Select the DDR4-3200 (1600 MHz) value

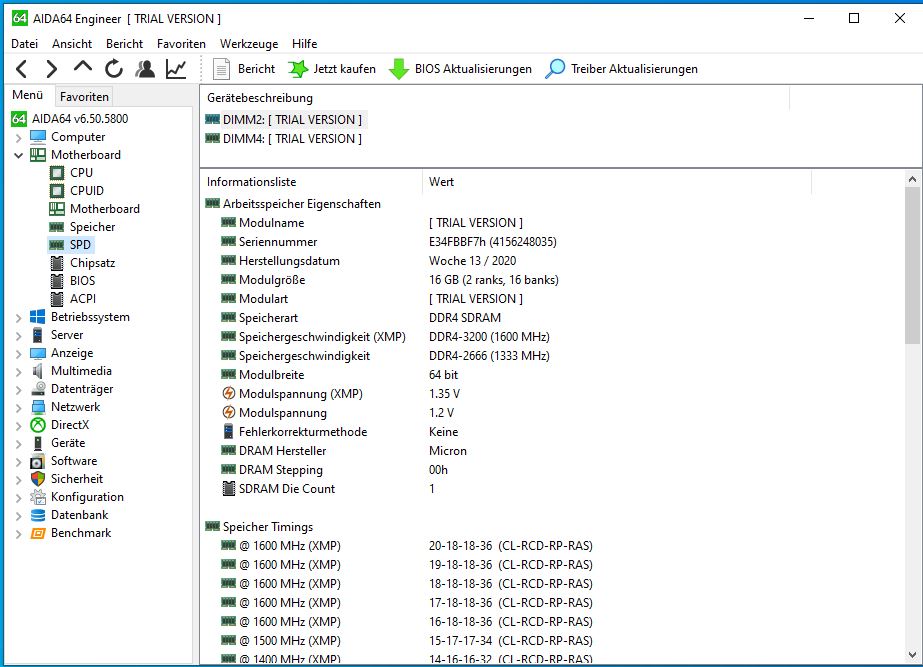[x=489, y=337]
